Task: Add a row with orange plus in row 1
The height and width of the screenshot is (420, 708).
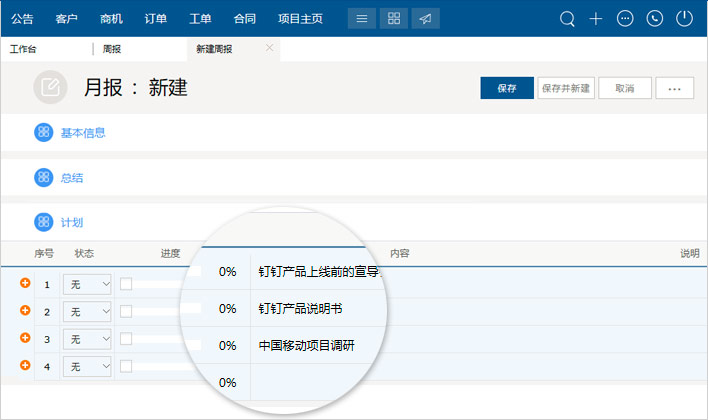Action: 25,284
